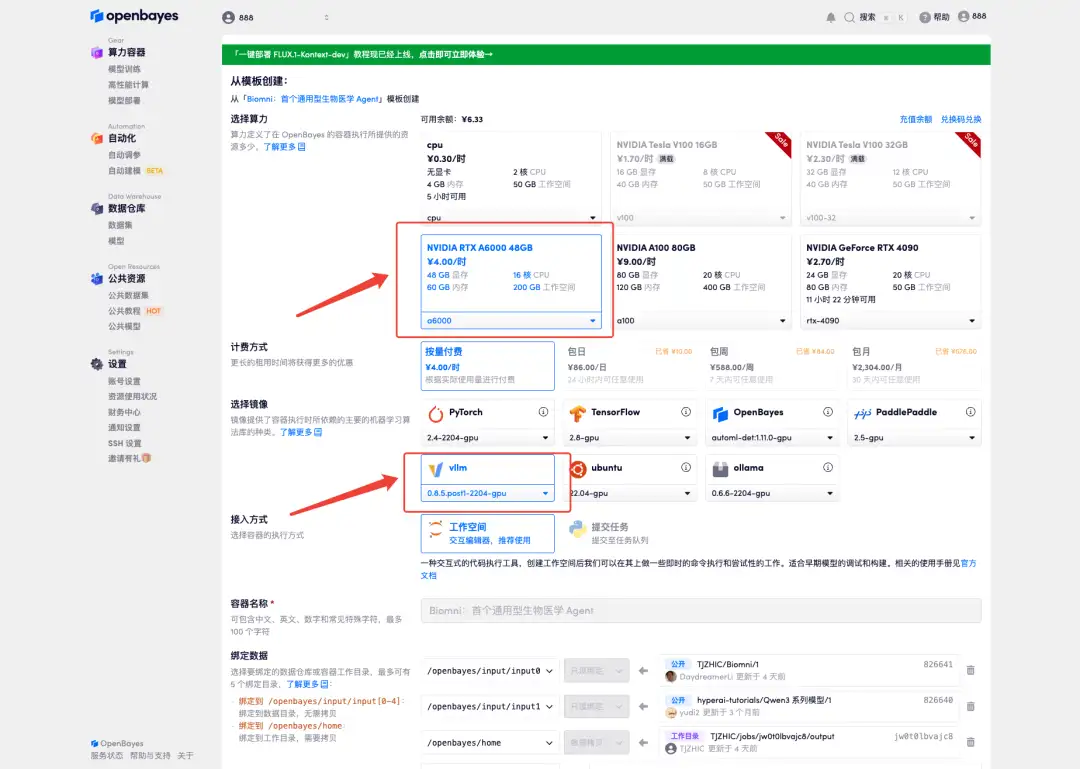Viewport: 1080px width, 769px height.
Task: Go to SSH 设置 in sidebar
Action: point(125,443)
